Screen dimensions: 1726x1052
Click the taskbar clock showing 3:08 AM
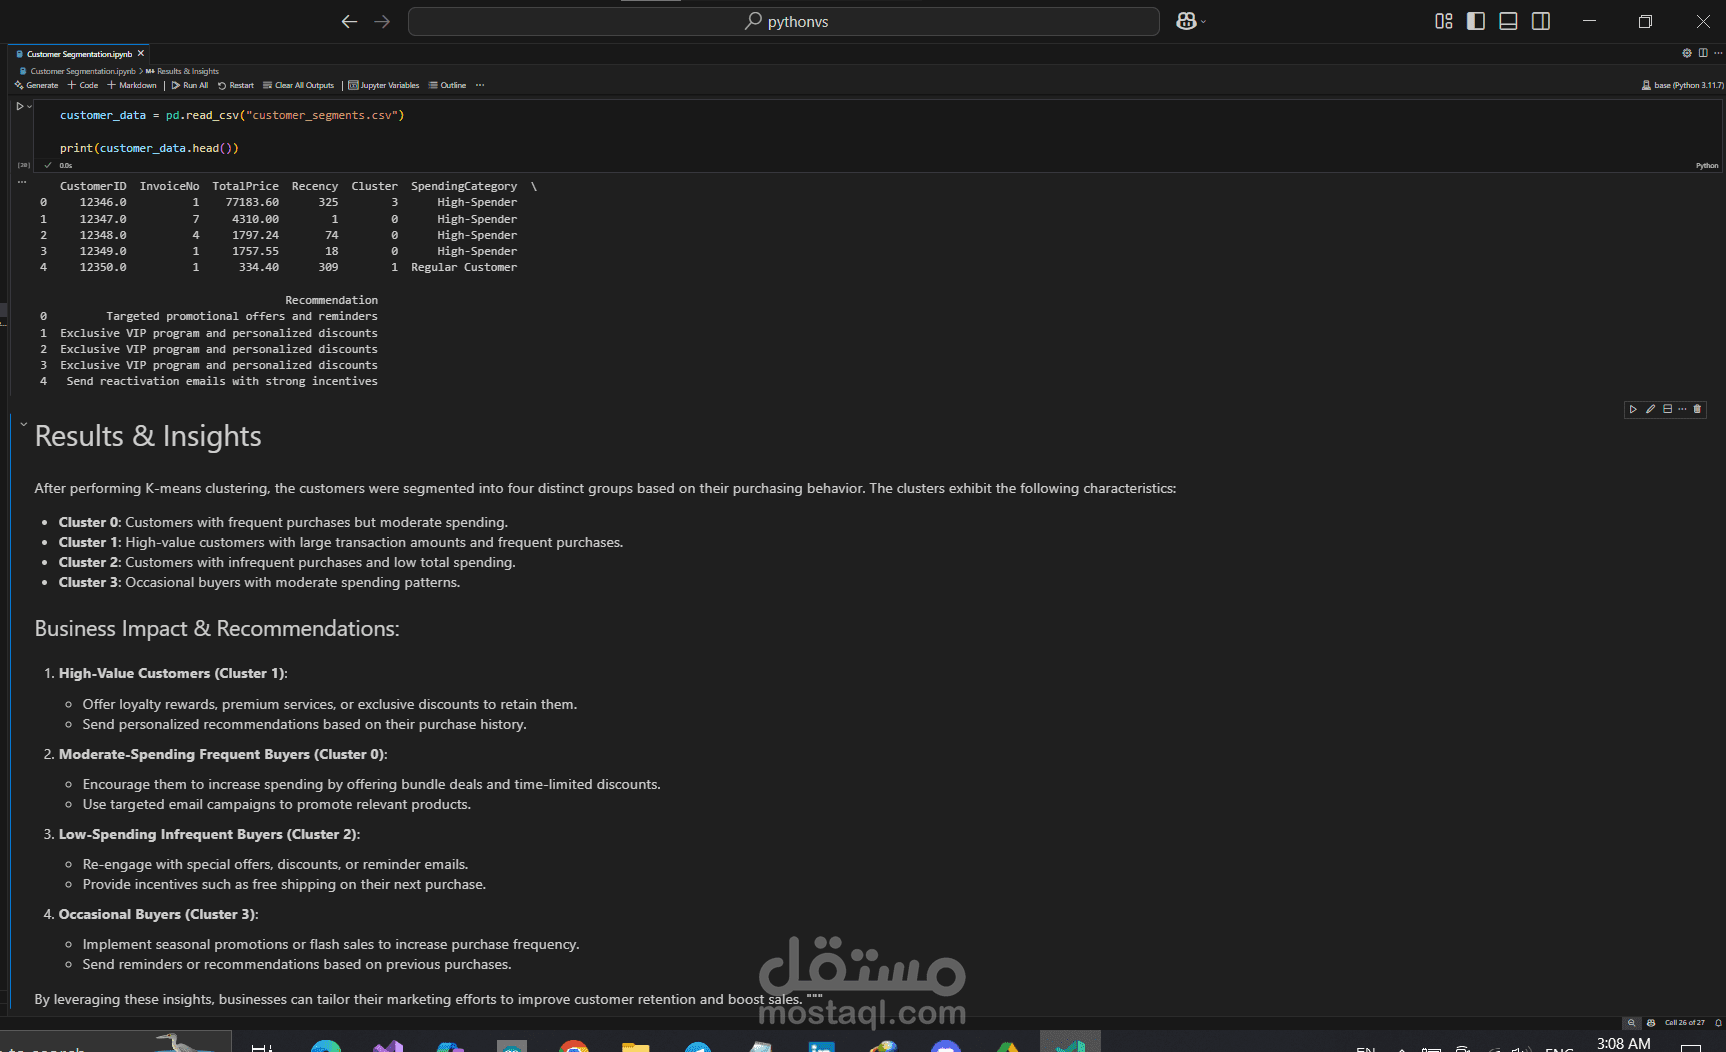pos(1623,1043)
